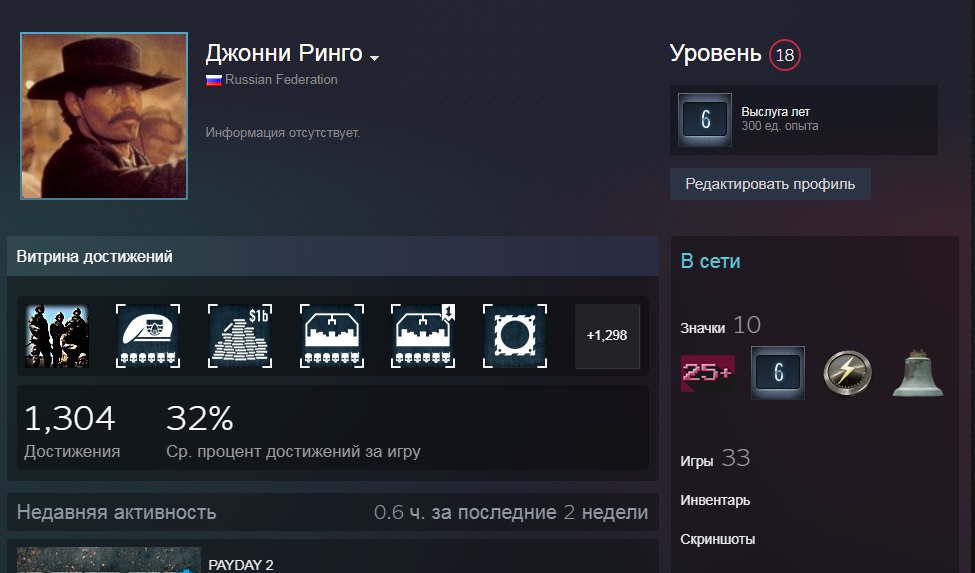Open the Выслуга лет featured badge panel
The image size is (975, 573).
tap(803, 120)
